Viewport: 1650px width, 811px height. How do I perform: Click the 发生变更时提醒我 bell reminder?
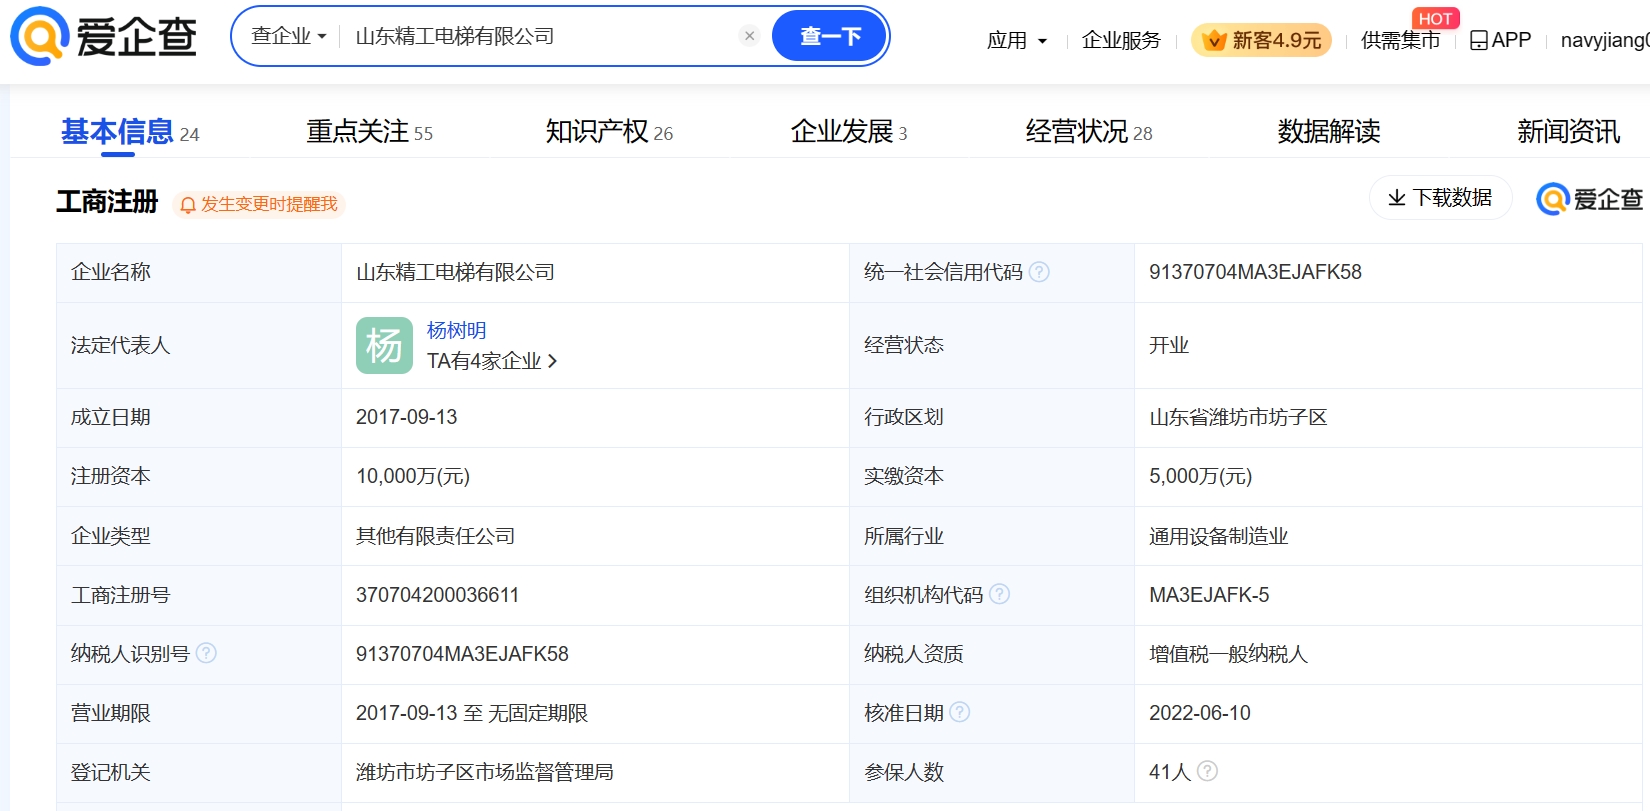[x=259, y=204]
